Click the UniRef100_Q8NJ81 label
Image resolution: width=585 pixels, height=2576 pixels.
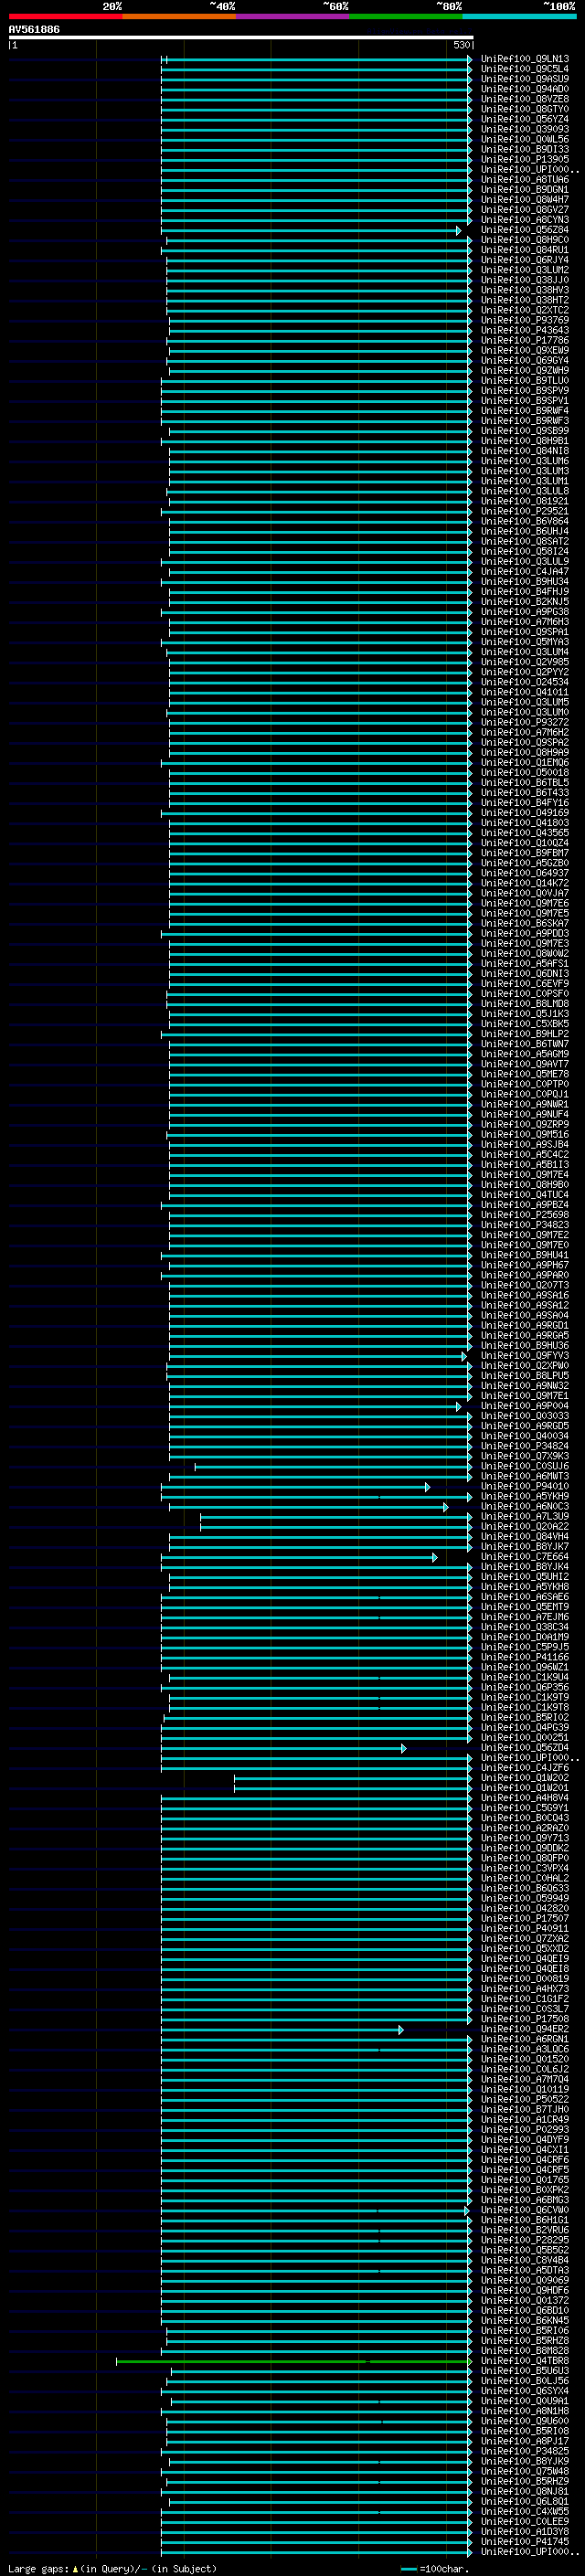525,2492
